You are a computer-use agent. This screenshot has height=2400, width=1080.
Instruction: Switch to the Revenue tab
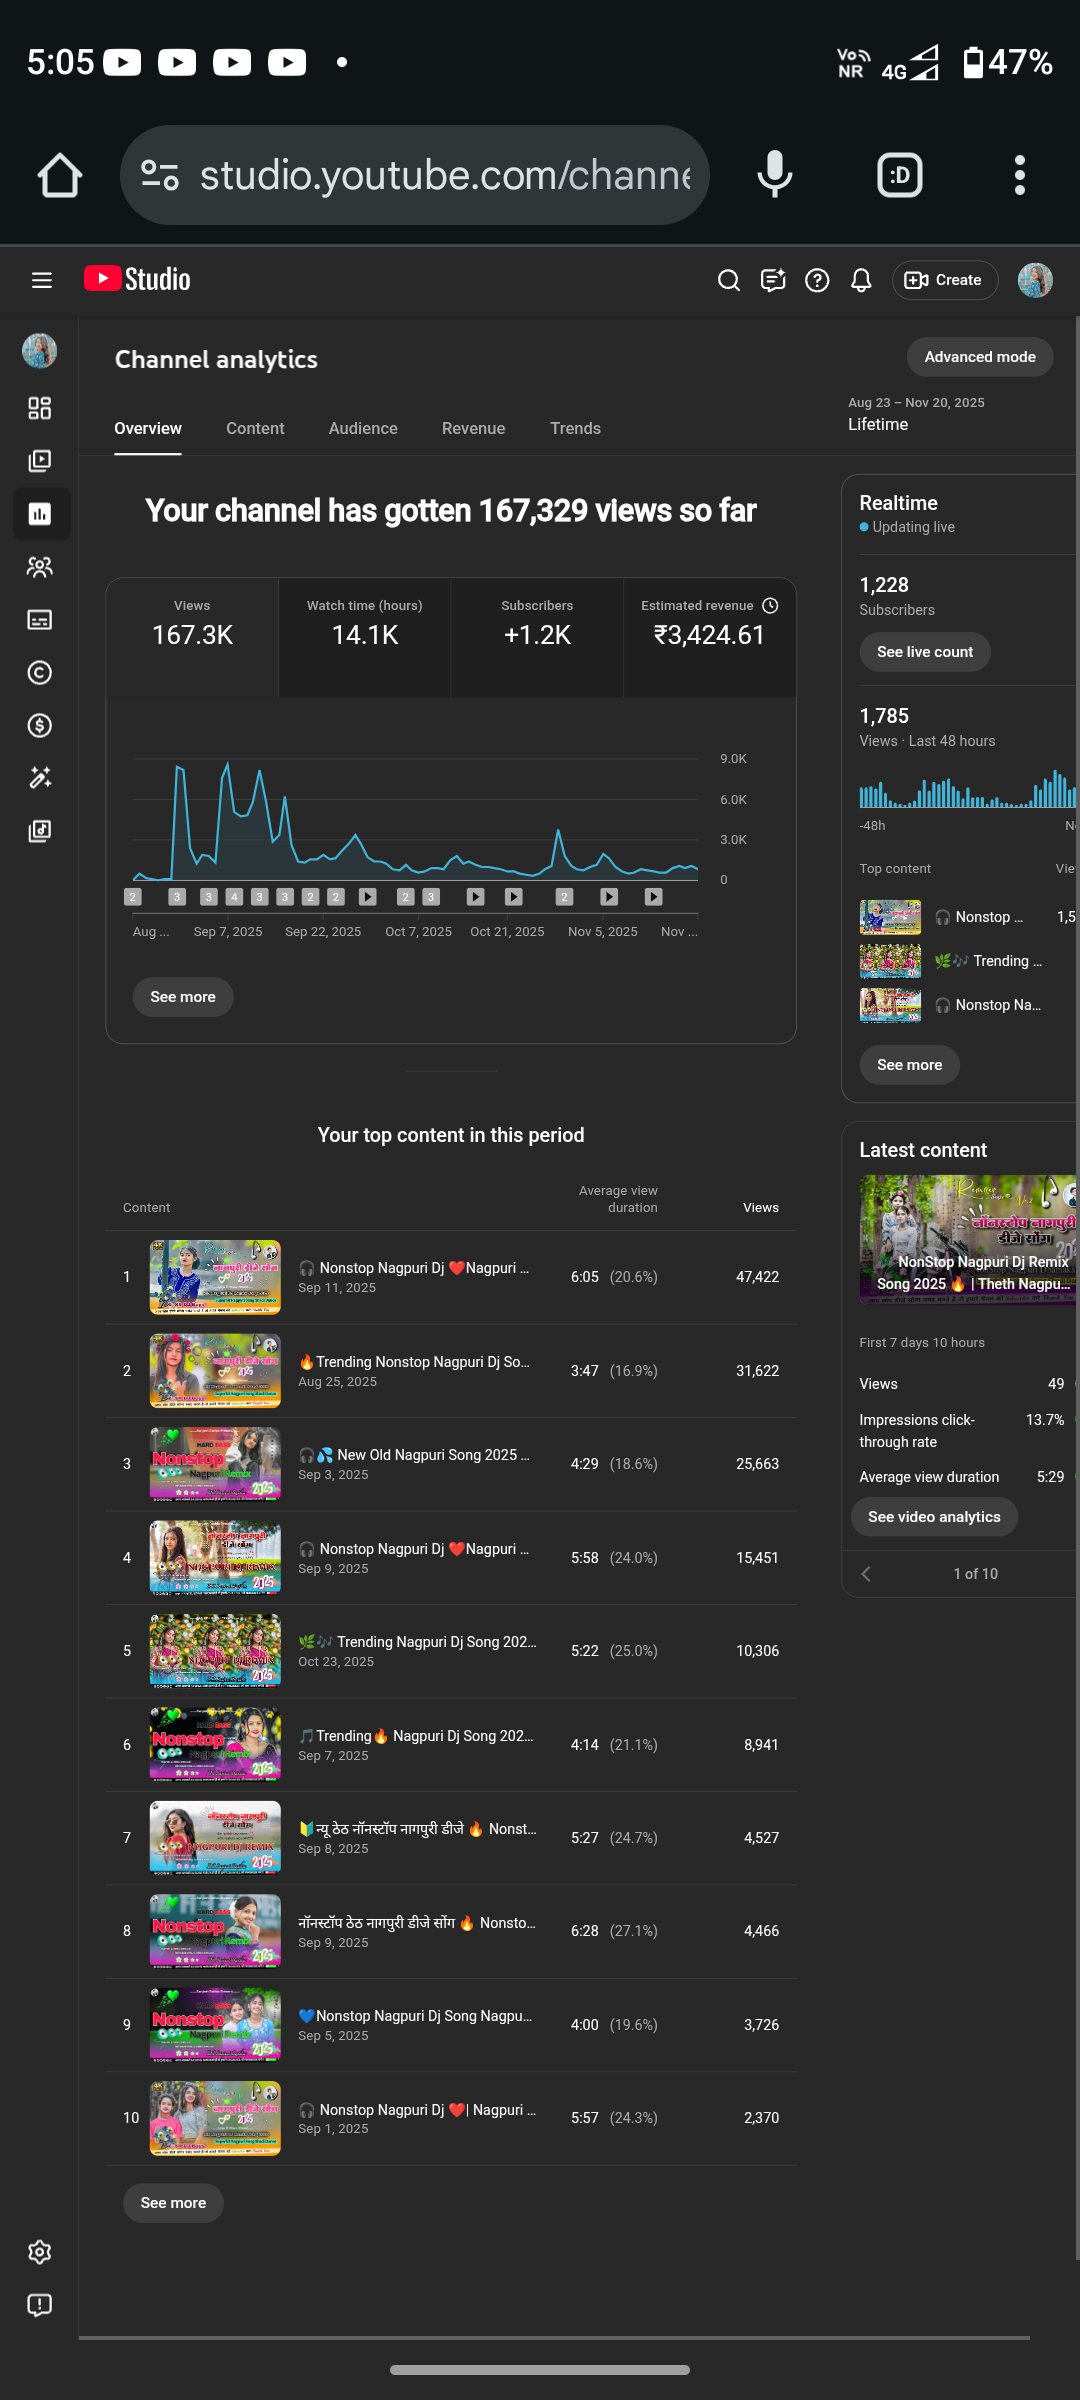pos(473,428)
